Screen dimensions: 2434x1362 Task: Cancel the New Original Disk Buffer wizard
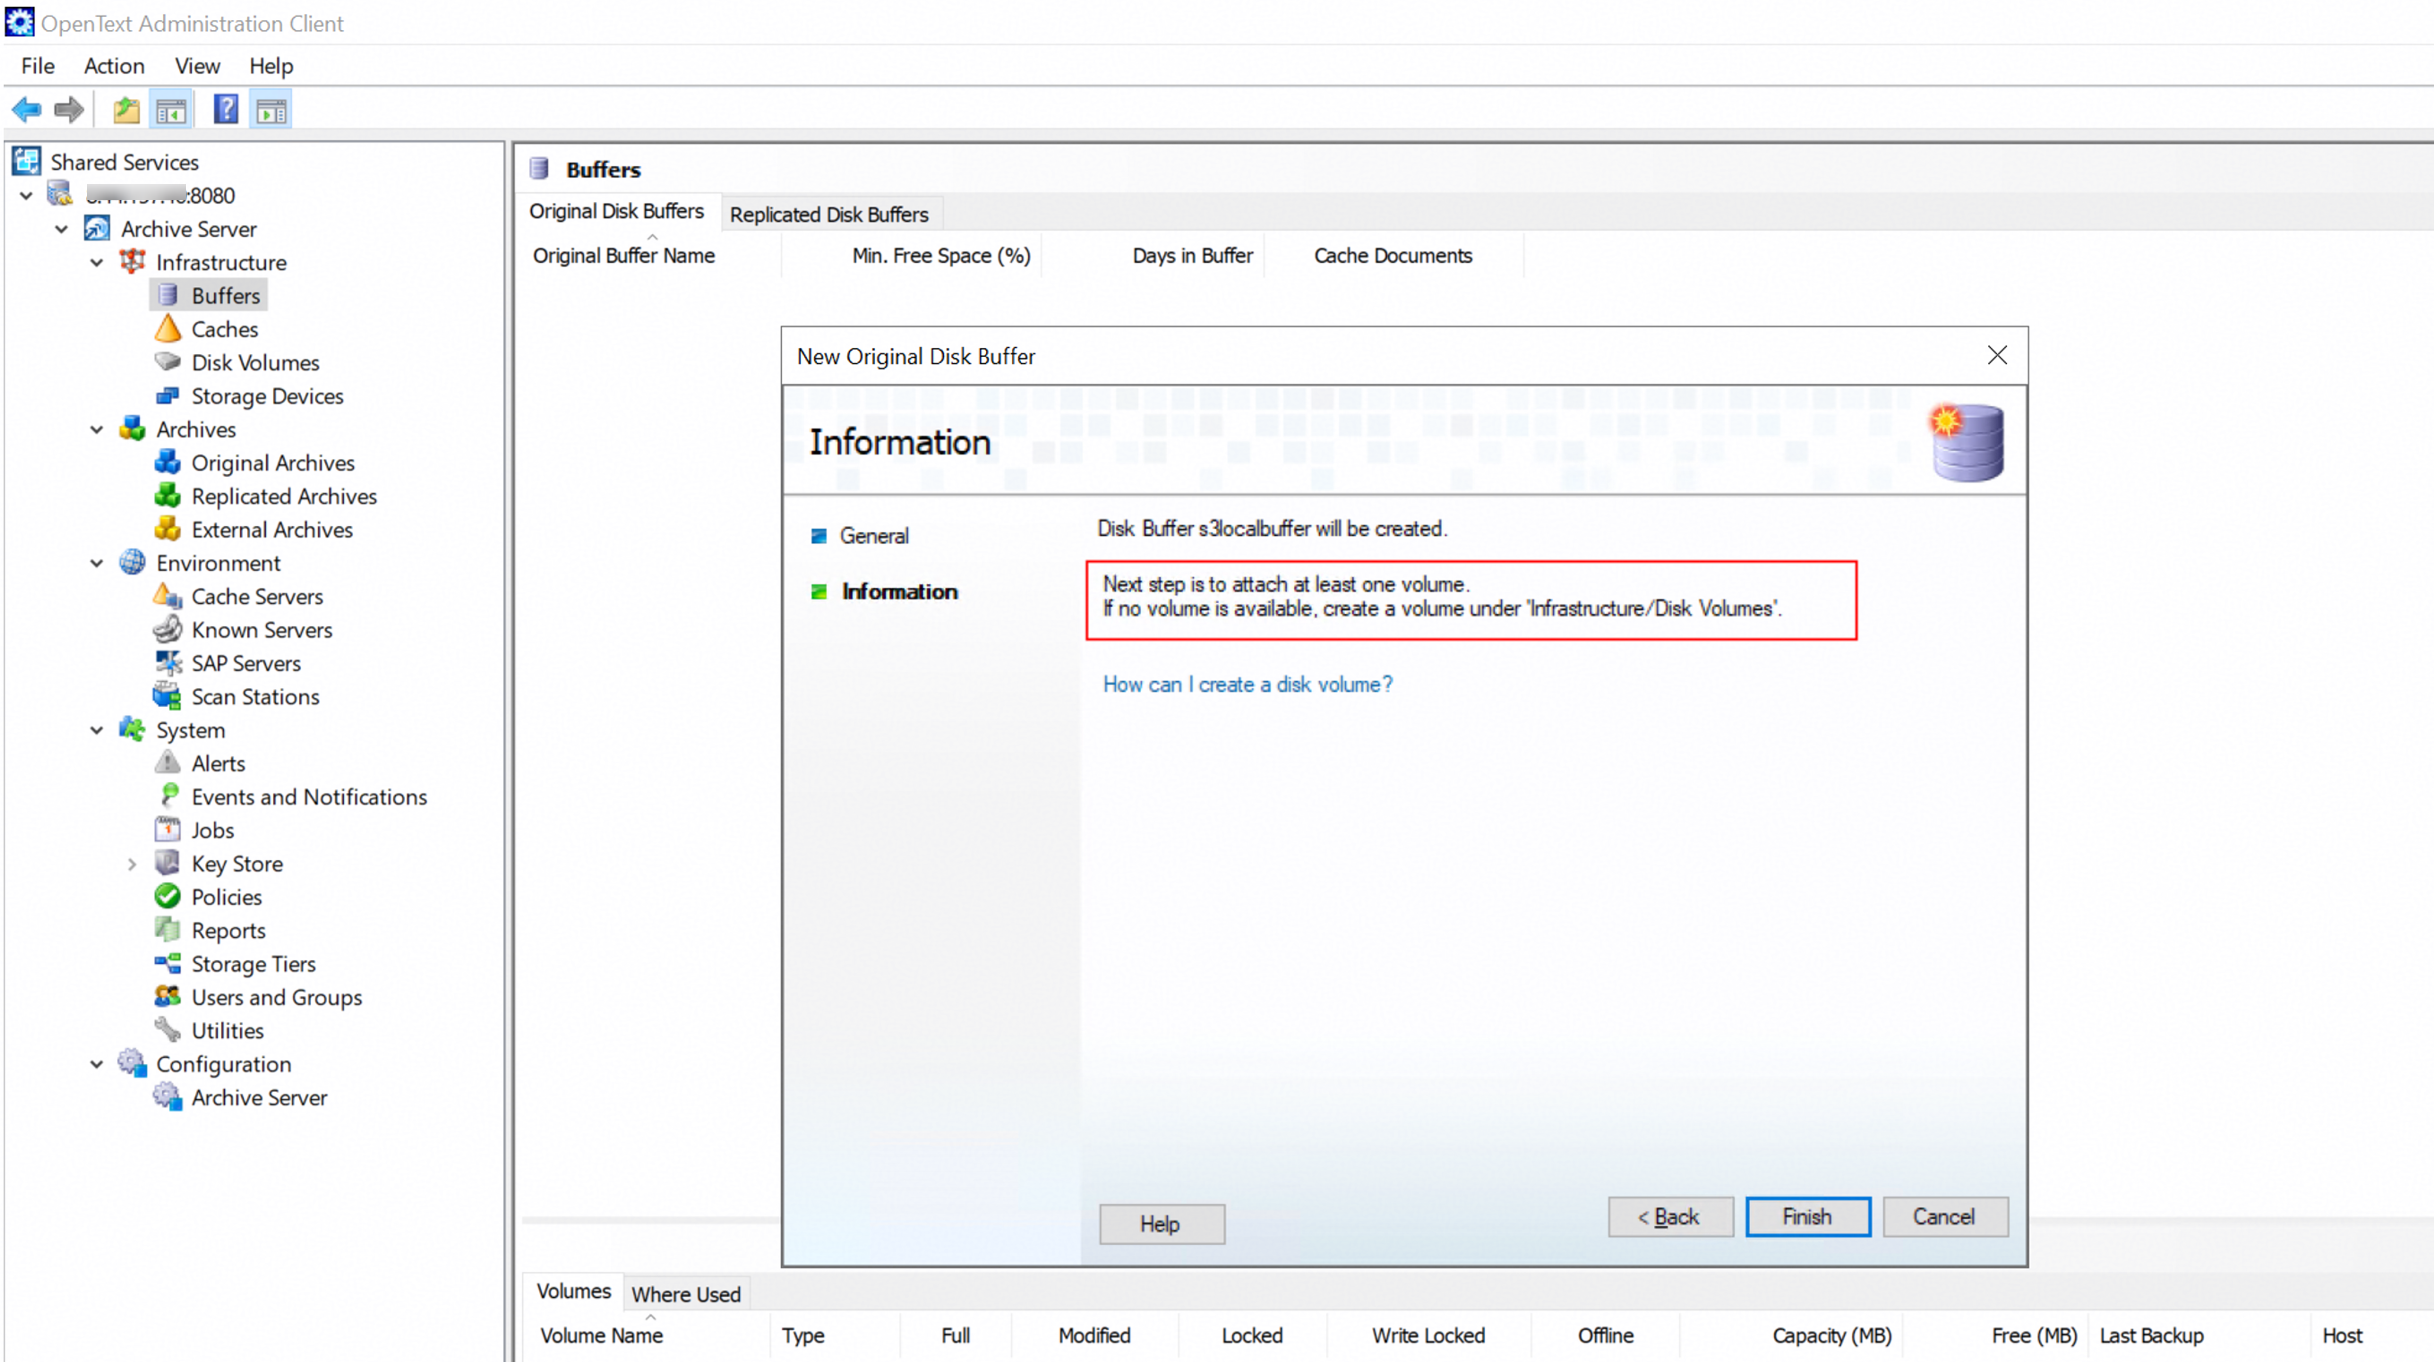(x=1944, y=1217)
